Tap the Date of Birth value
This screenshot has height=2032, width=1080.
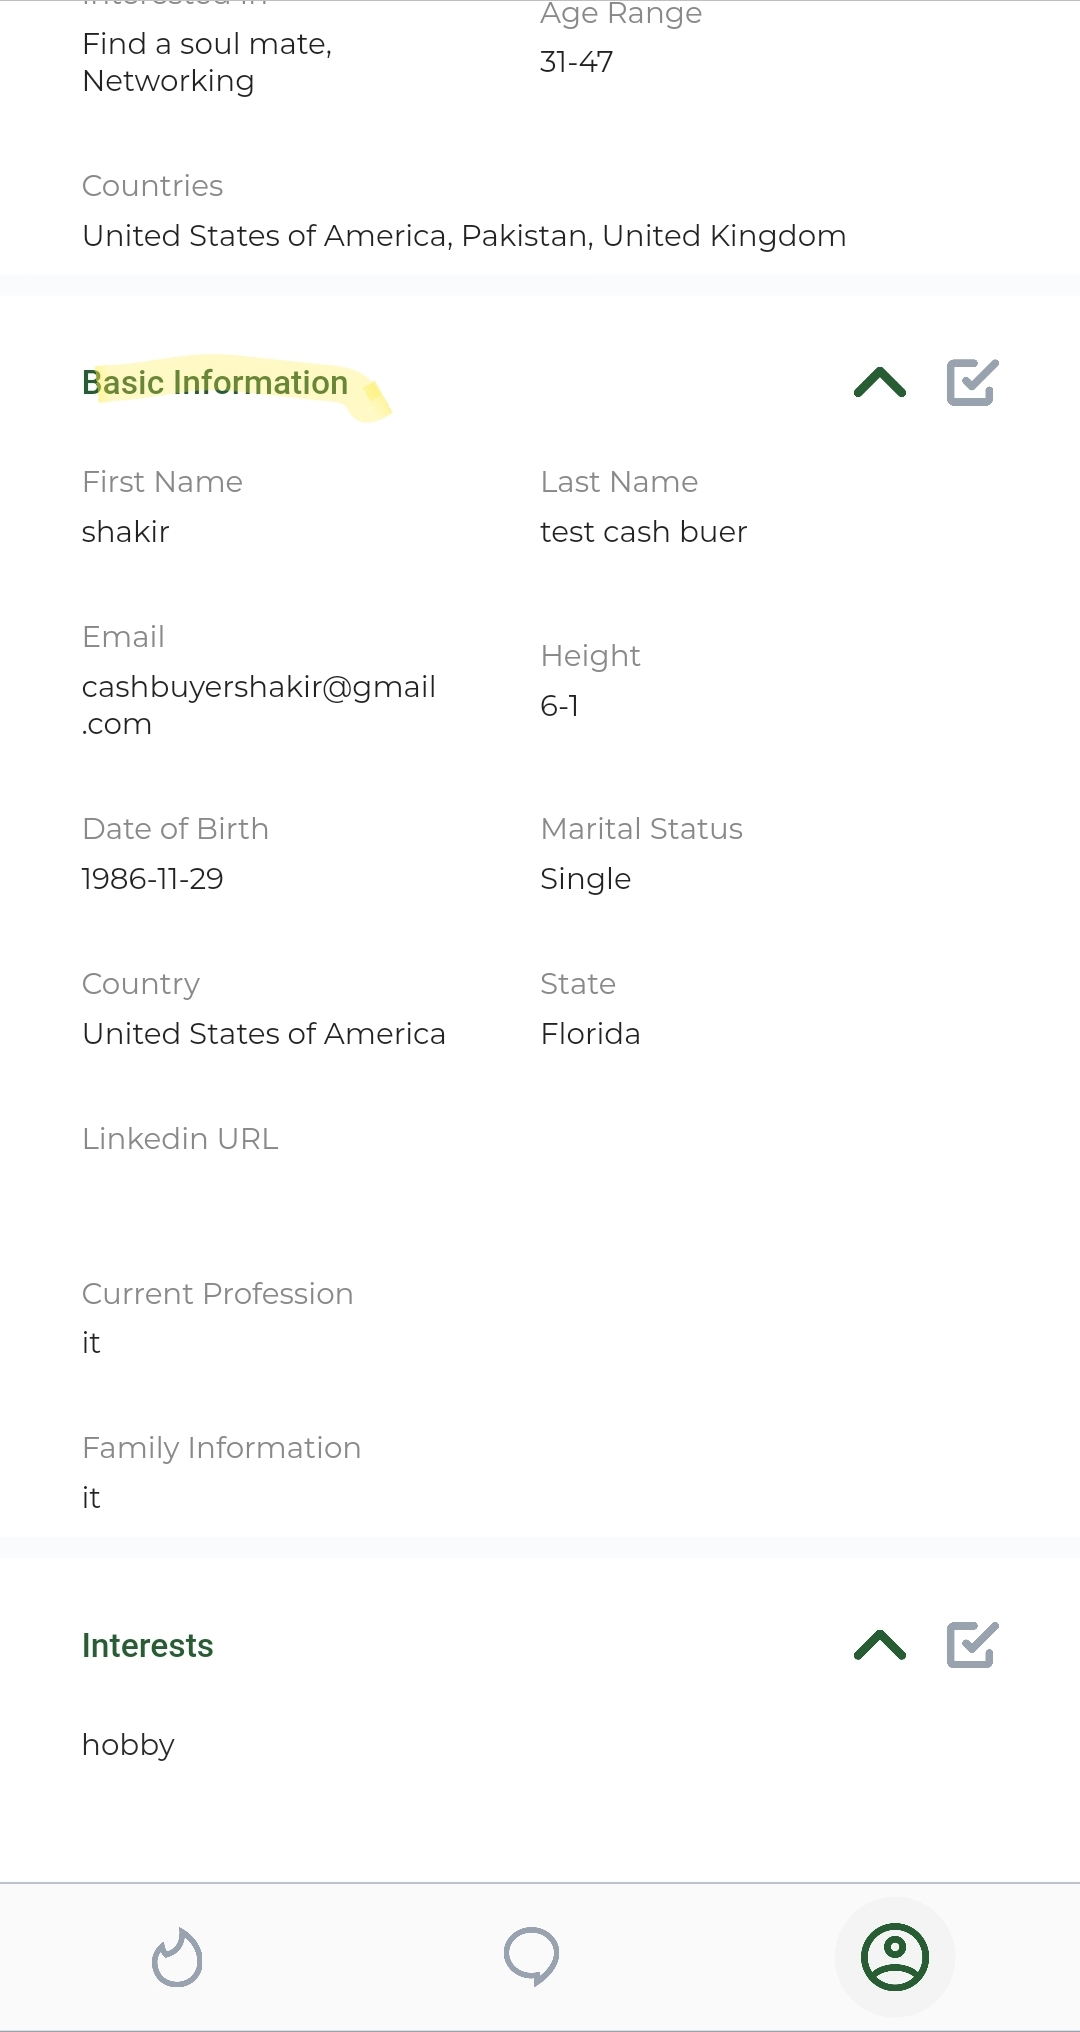click(x=153, y=879)
